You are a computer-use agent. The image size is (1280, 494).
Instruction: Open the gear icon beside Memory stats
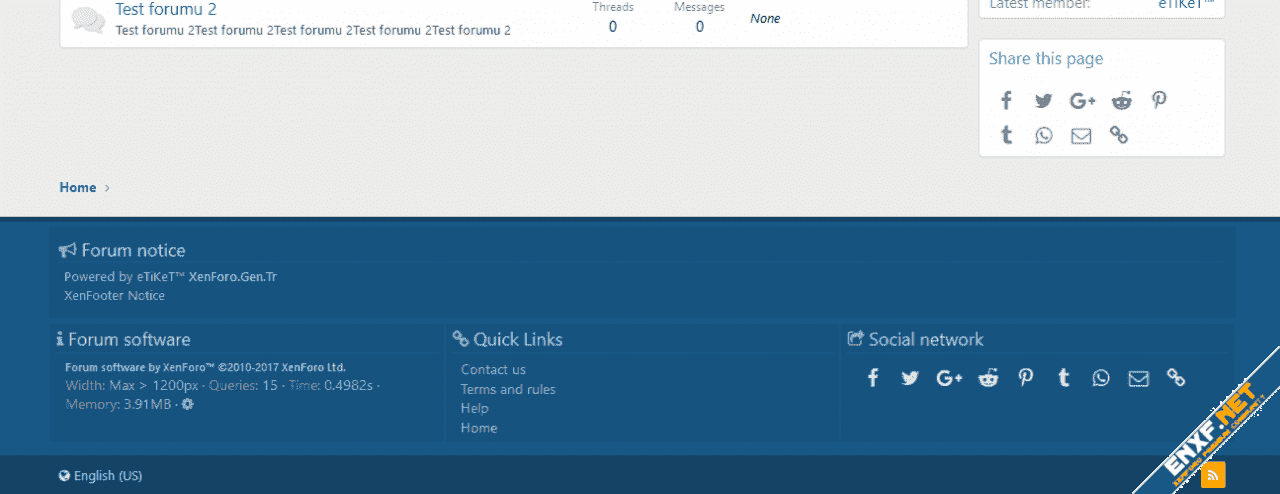[x=187, y=404]
